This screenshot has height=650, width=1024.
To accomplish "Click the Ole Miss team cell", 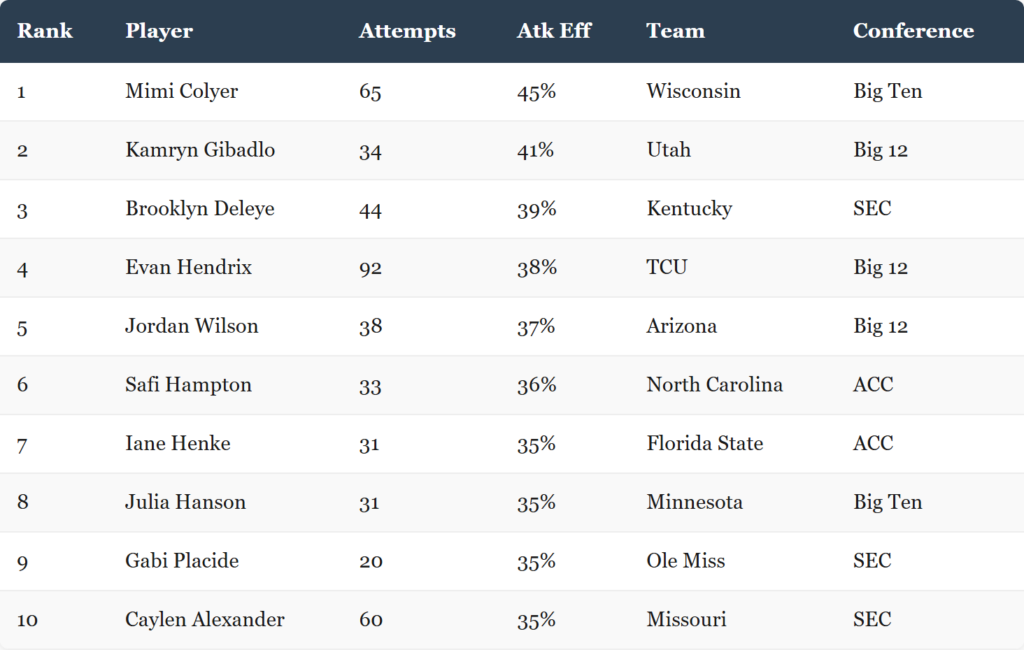I will tap(686, 561).
